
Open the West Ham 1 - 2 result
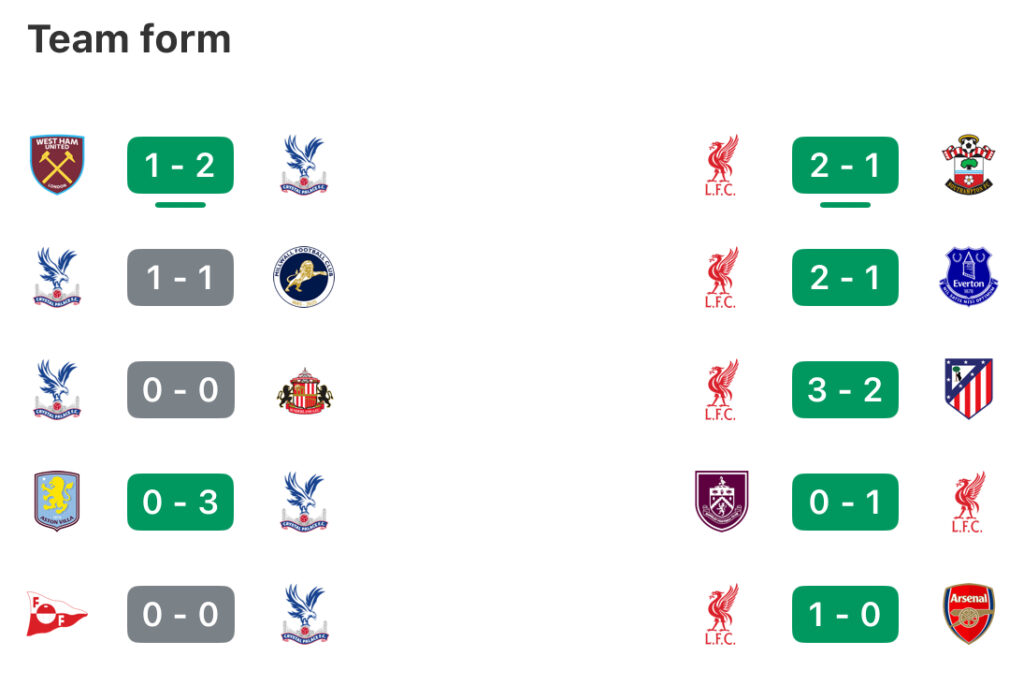180,165
